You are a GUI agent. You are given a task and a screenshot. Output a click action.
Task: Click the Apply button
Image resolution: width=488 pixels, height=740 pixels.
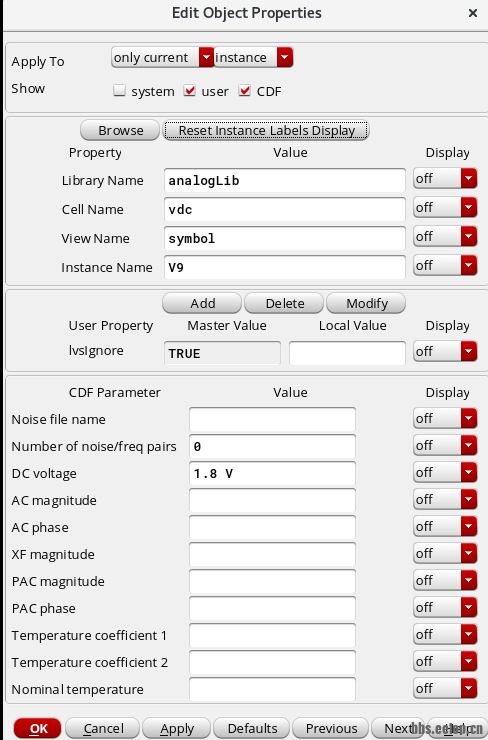[x=177, y=728]
